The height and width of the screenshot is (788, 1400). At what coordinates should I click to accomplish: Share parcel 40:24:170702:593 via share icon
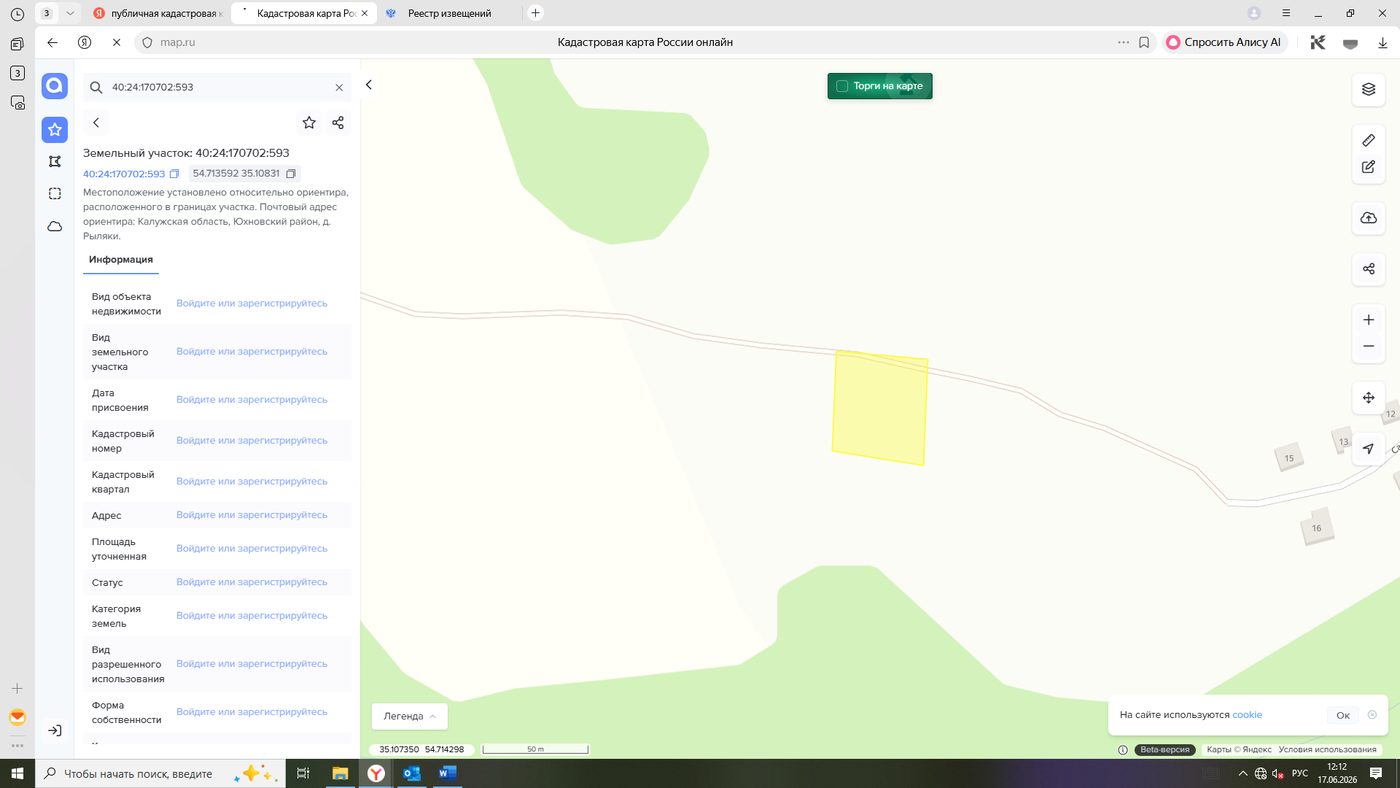coord(338,122)
